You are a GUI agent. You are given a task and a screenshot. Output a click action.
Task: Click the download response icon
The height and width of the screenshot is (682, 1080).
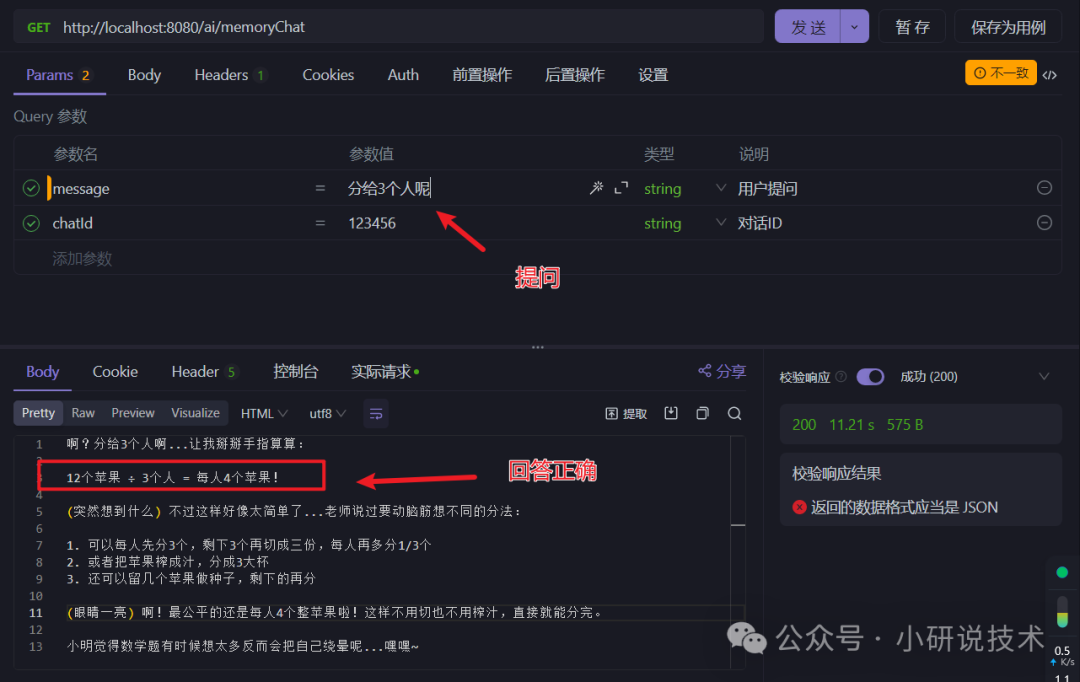[x=670, y=413]
